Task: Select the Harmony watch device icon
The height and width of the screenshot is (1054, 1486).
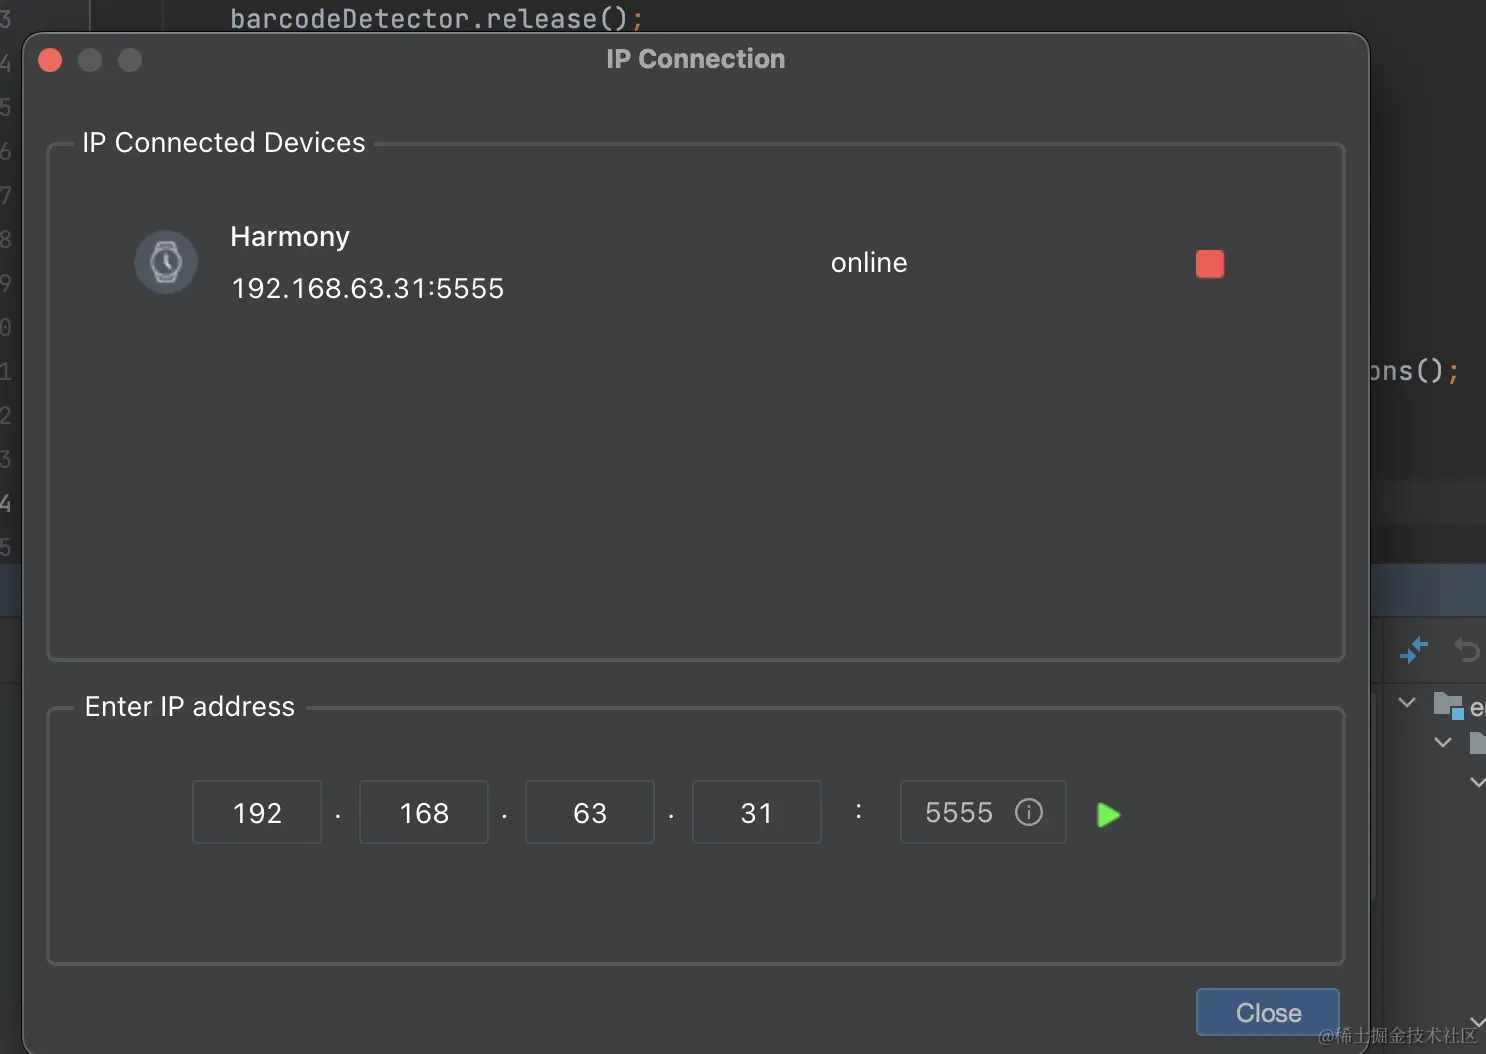Action: [166, 262]
